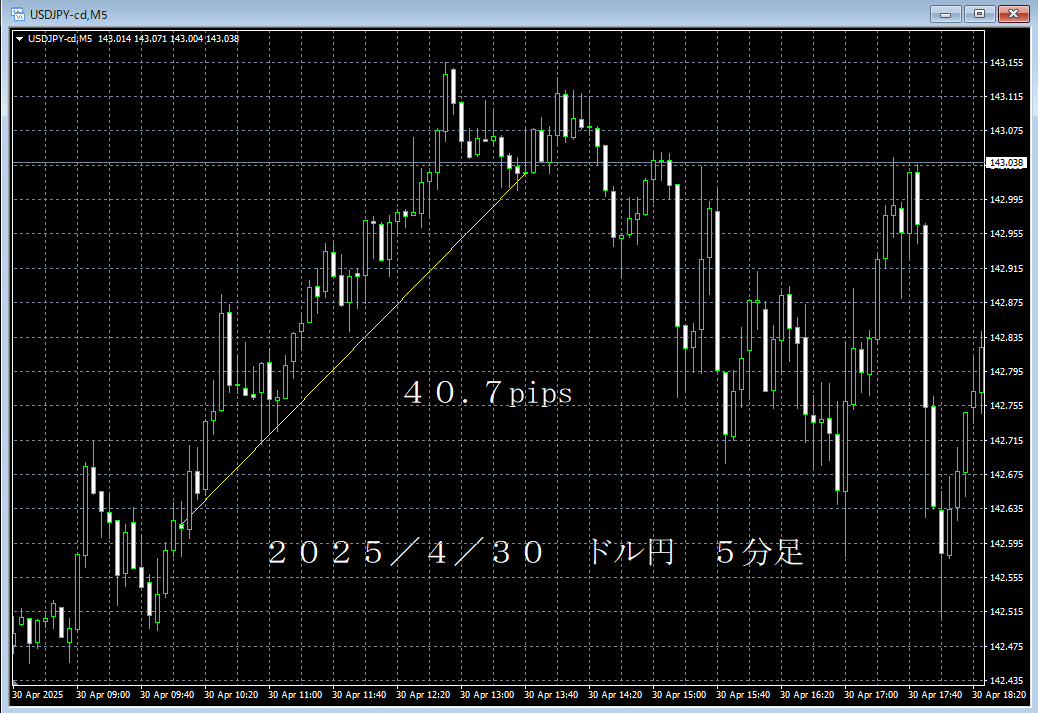
Task: Click the 30 Apr 13:00 time axis label
Action: coord(487,694)
